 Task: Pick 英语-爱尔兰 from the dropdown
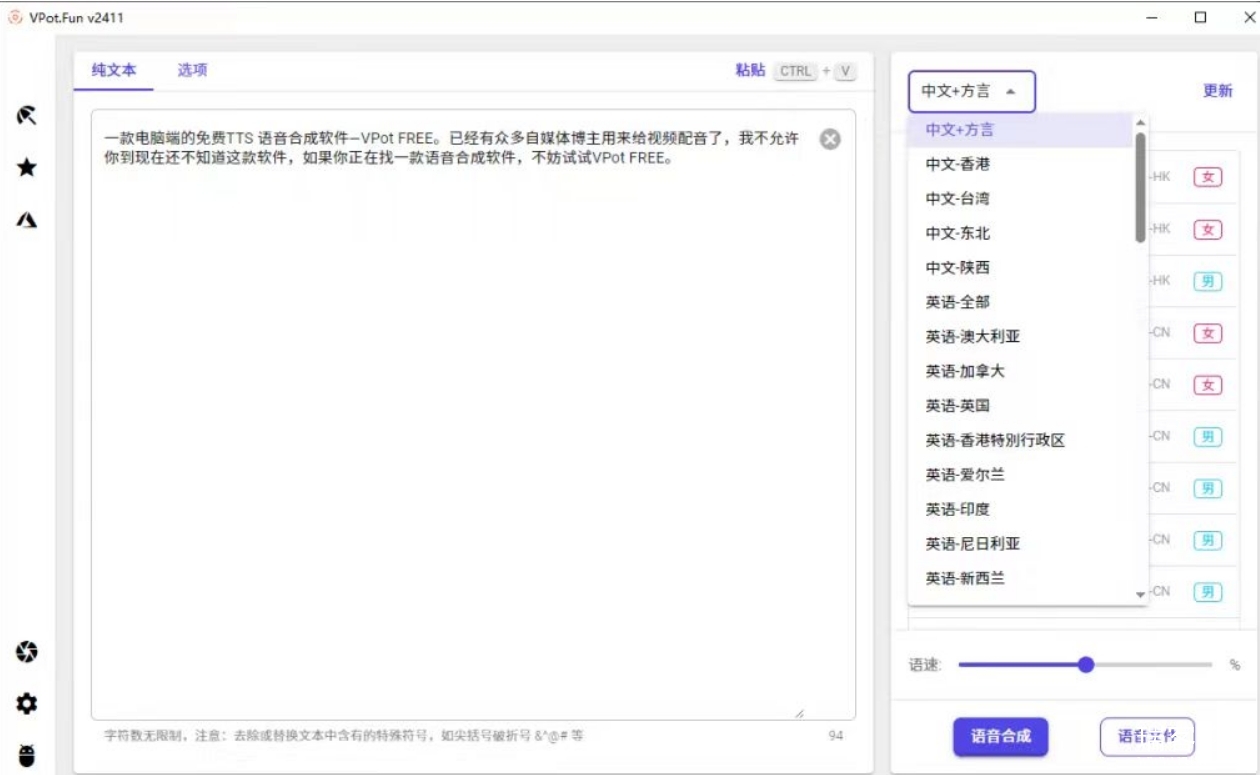(1020, 475)
